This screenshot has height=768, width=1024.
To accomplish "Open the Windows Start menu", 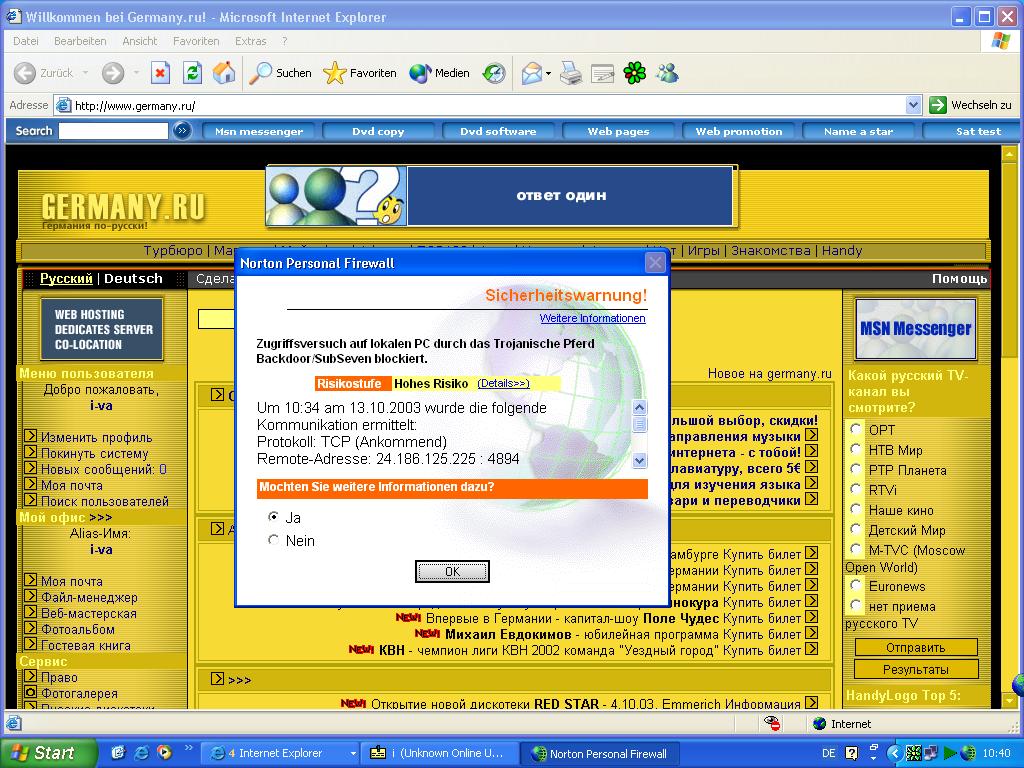I will click(x=48, y=753).
